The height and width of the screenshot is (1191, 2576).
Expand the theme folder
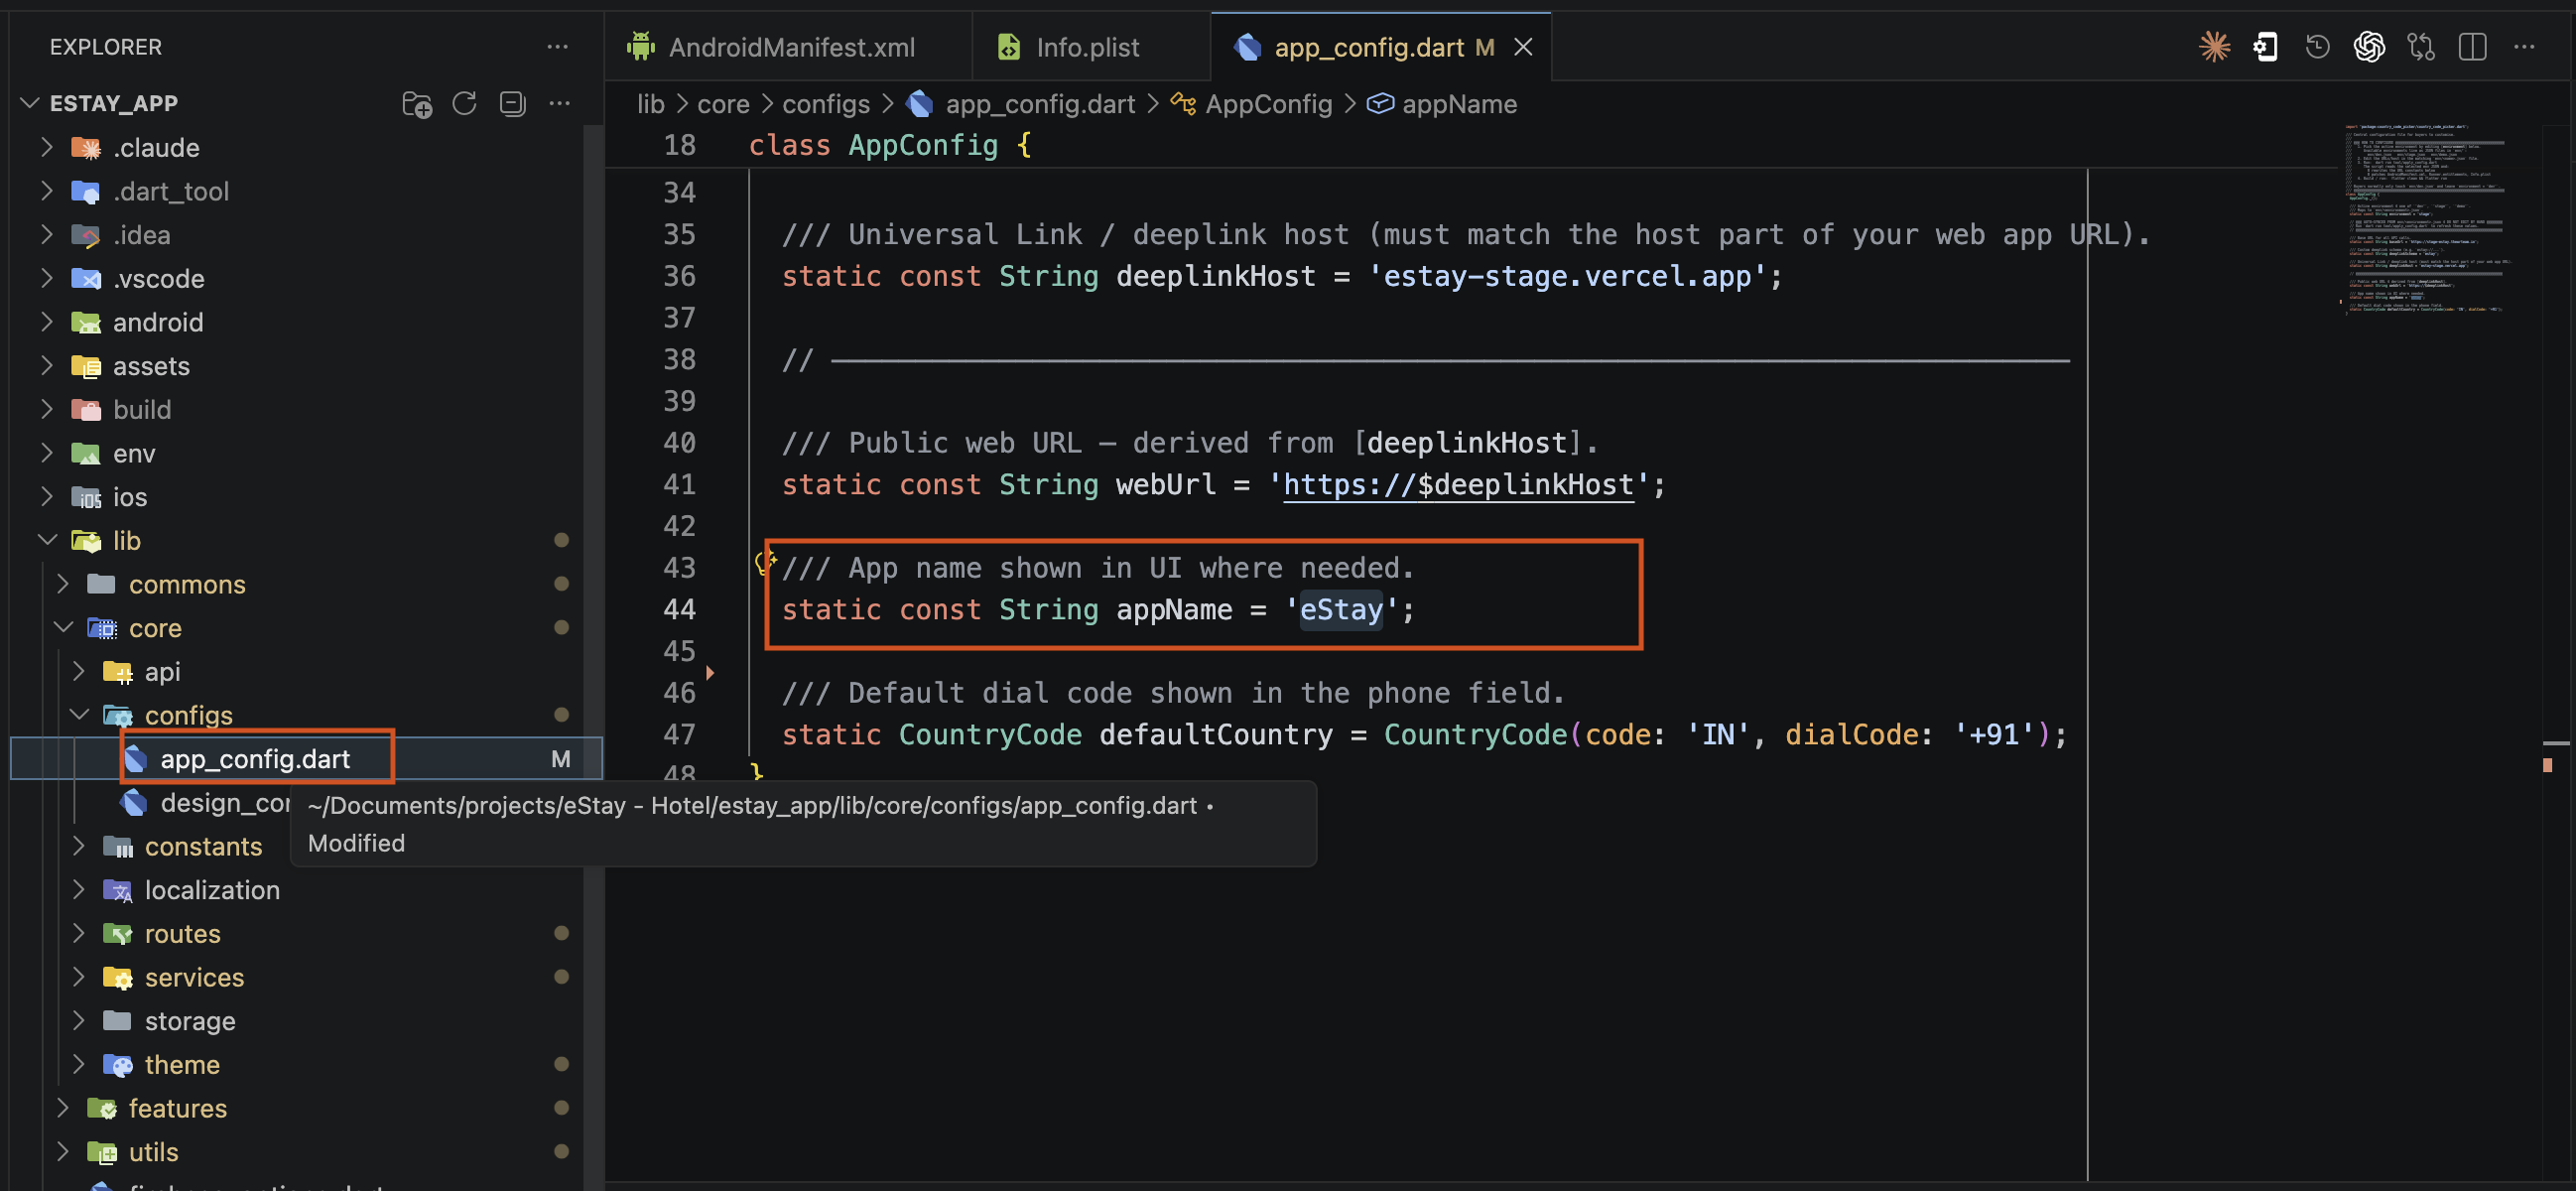[78, 1064]
